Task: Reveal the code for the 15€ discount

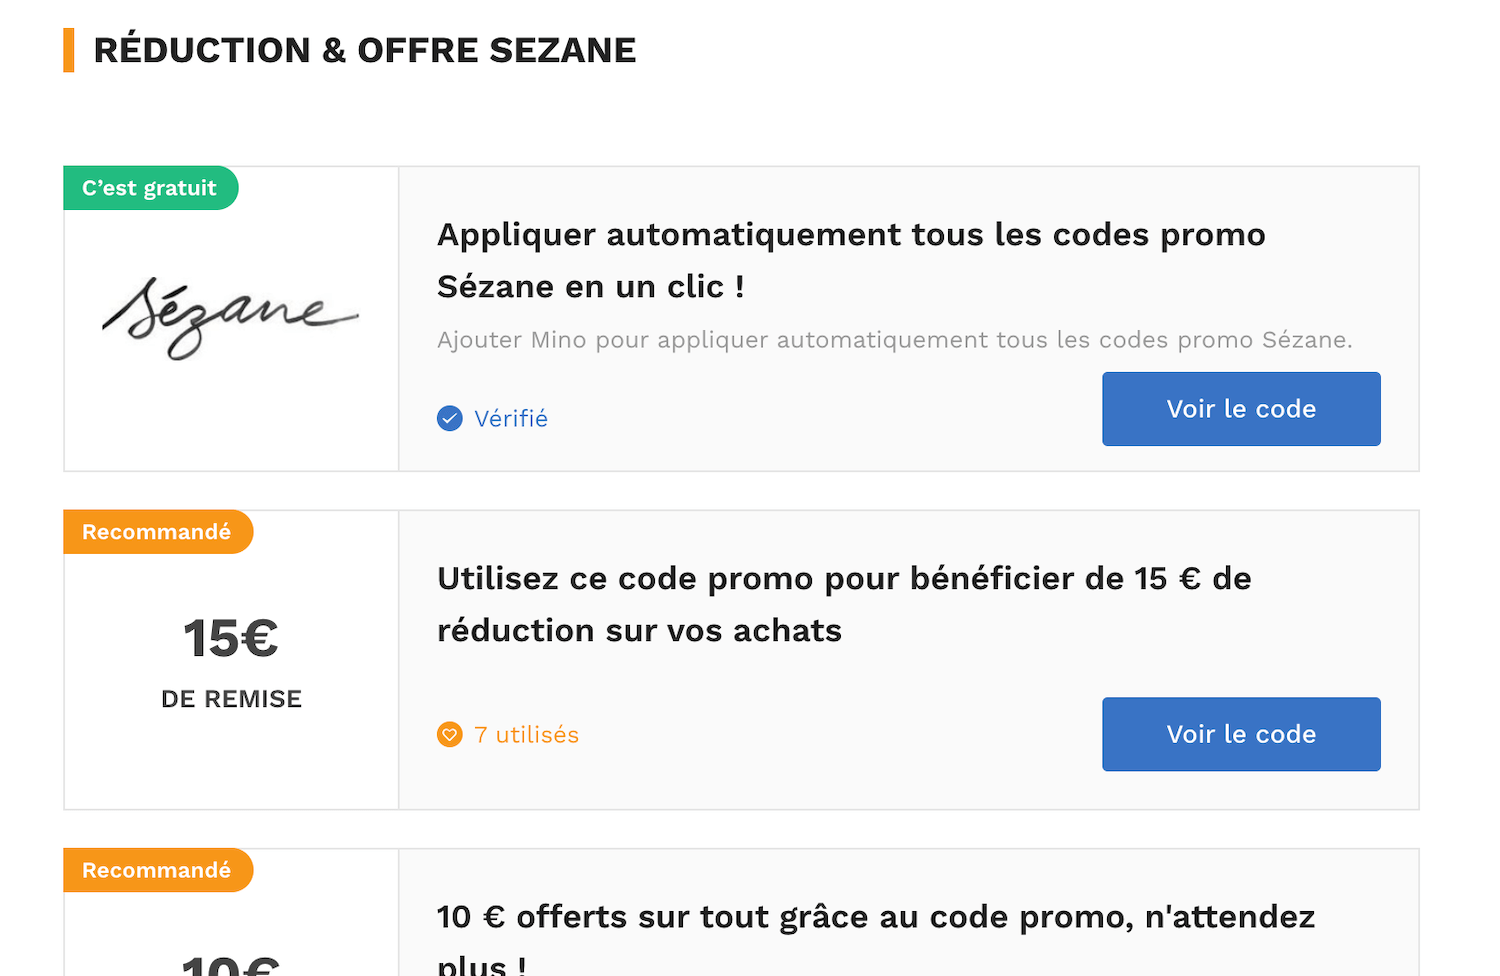Action: pyautogui.click(x=1241, y=734)
